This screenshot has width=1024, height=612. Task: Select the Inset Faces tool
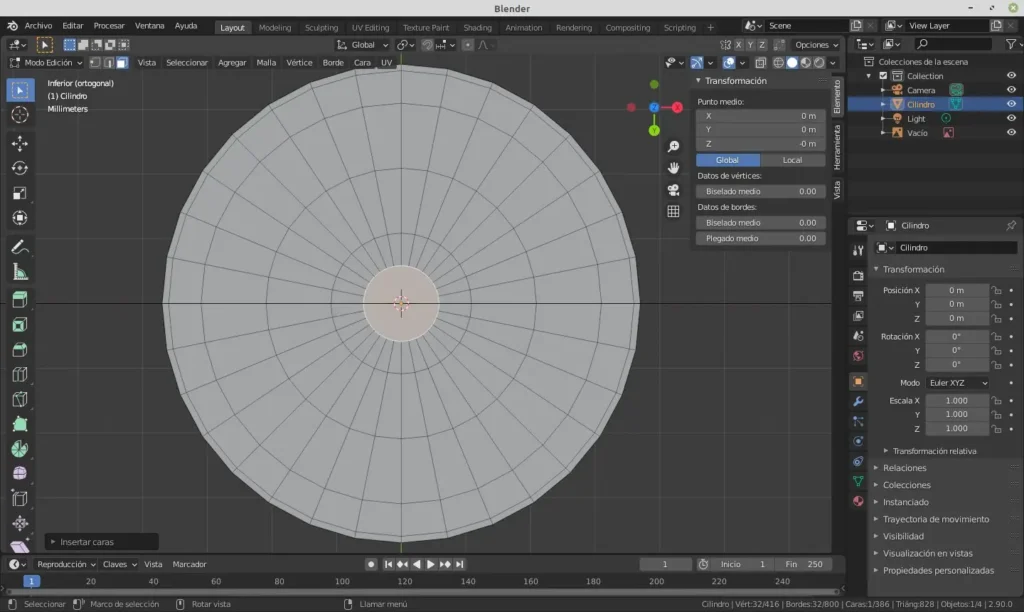click(x=20, y=325)
